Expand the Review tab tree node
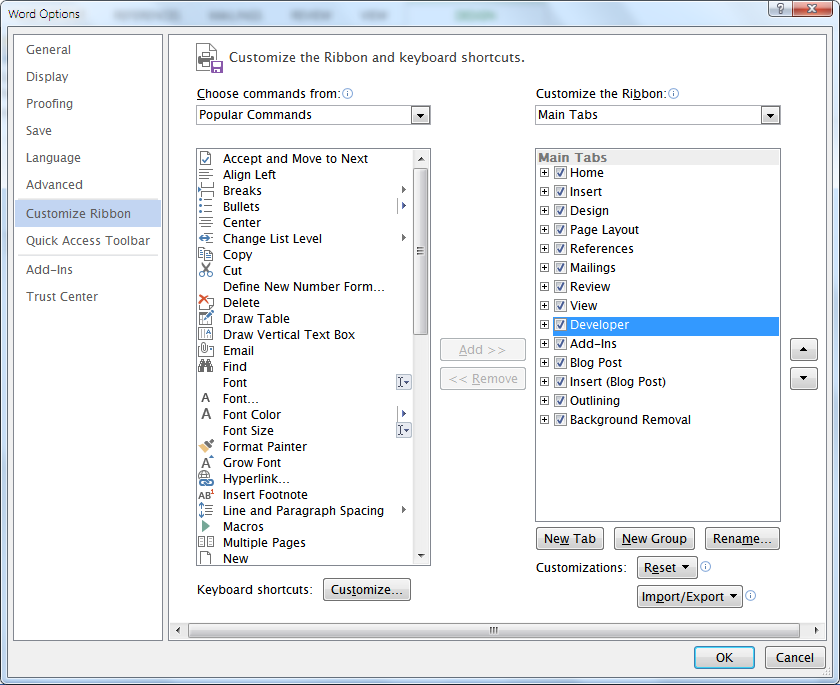Screen dimensions: 840x685 [544, 287]
